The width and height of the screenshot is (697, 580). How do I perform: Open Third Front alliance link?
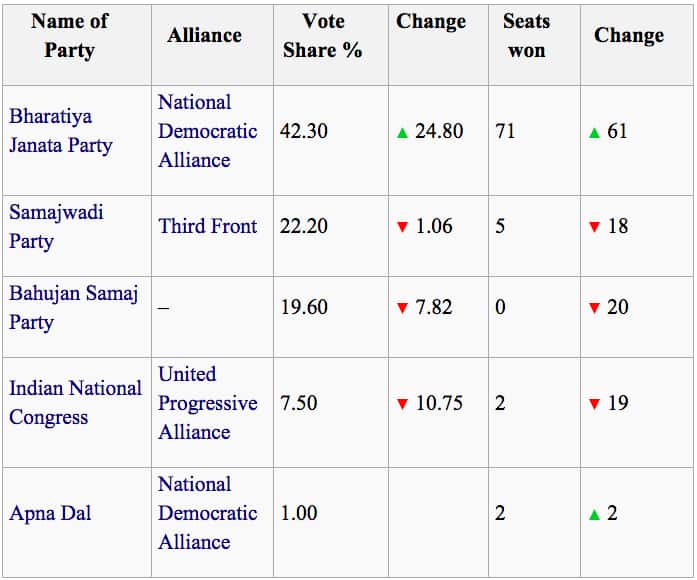[207, 226]
